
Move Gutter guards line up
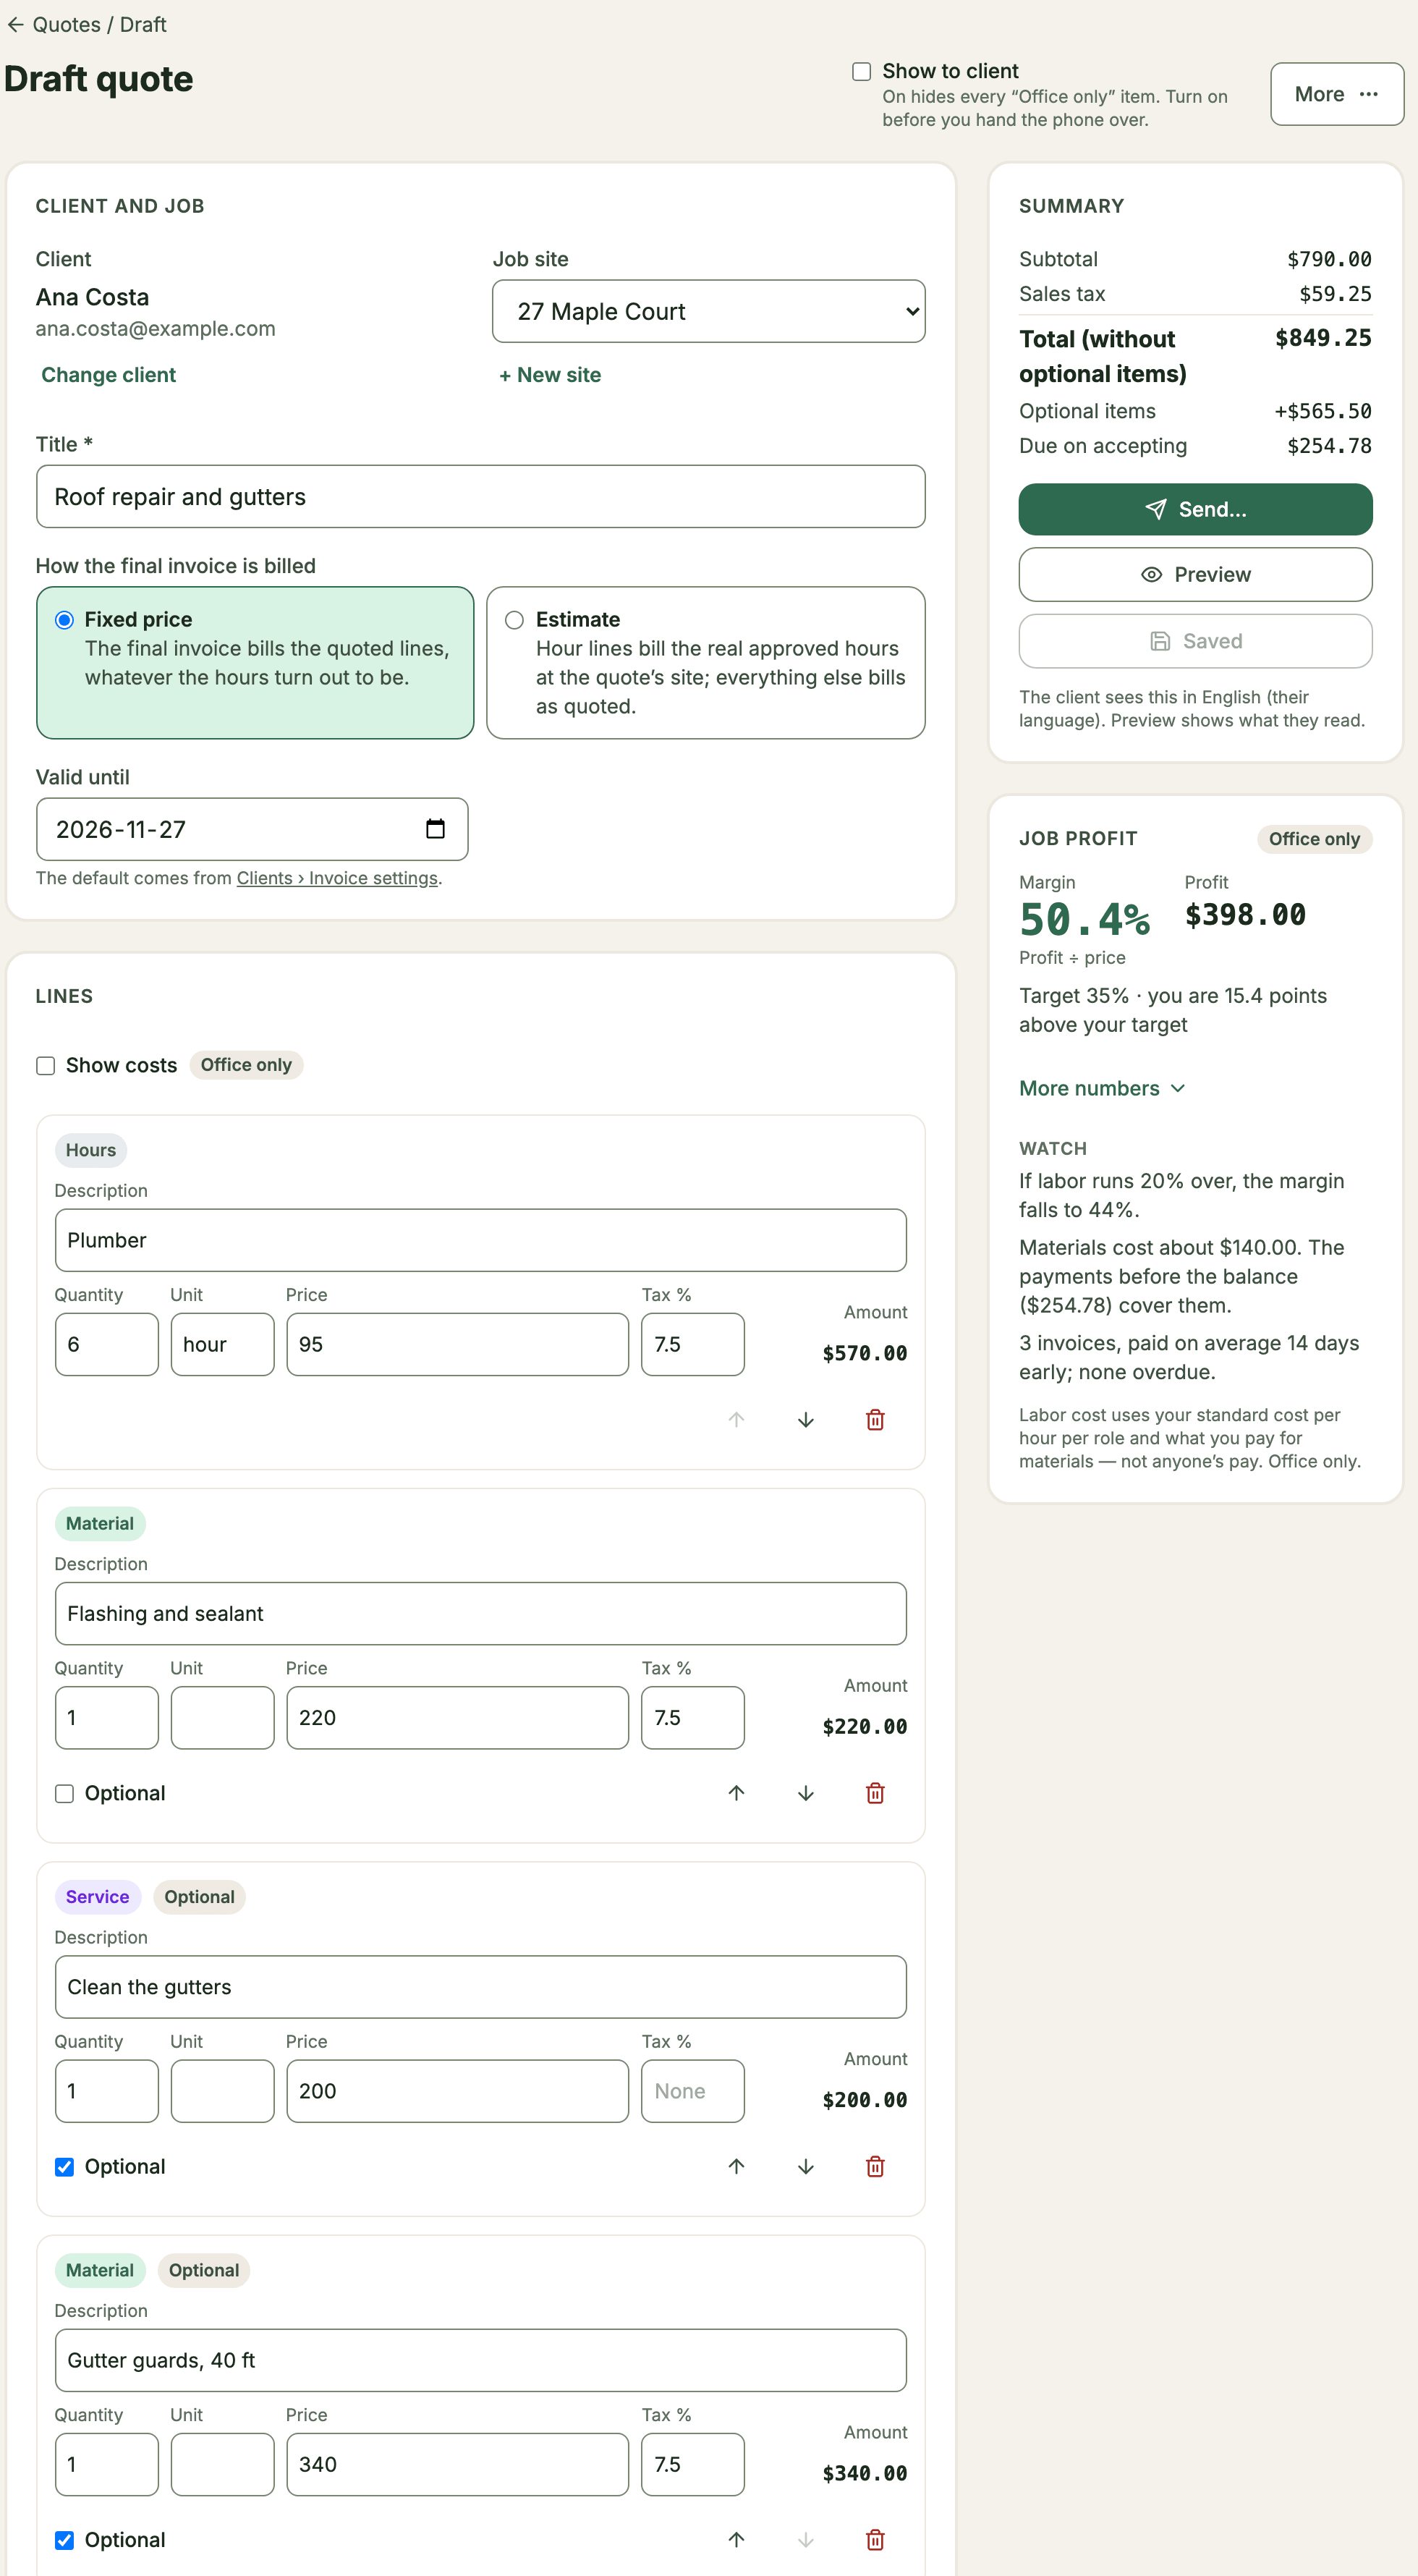(736, 2540)
